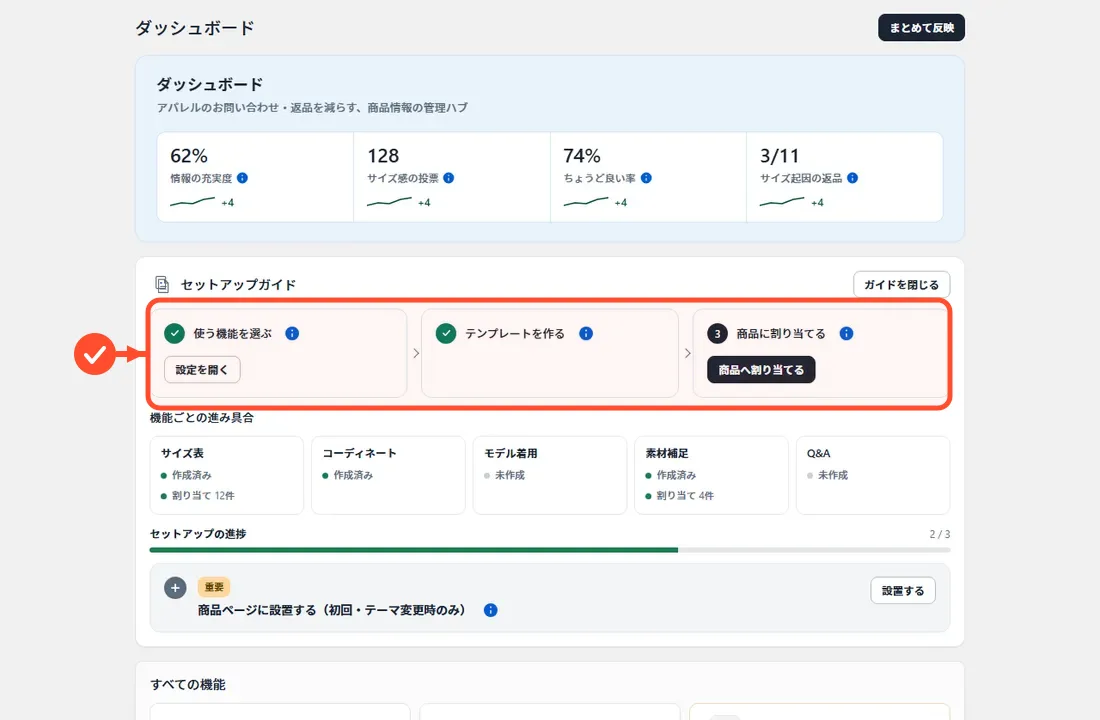
Task: Open the Q&A feature card
Action: (873, 475)
